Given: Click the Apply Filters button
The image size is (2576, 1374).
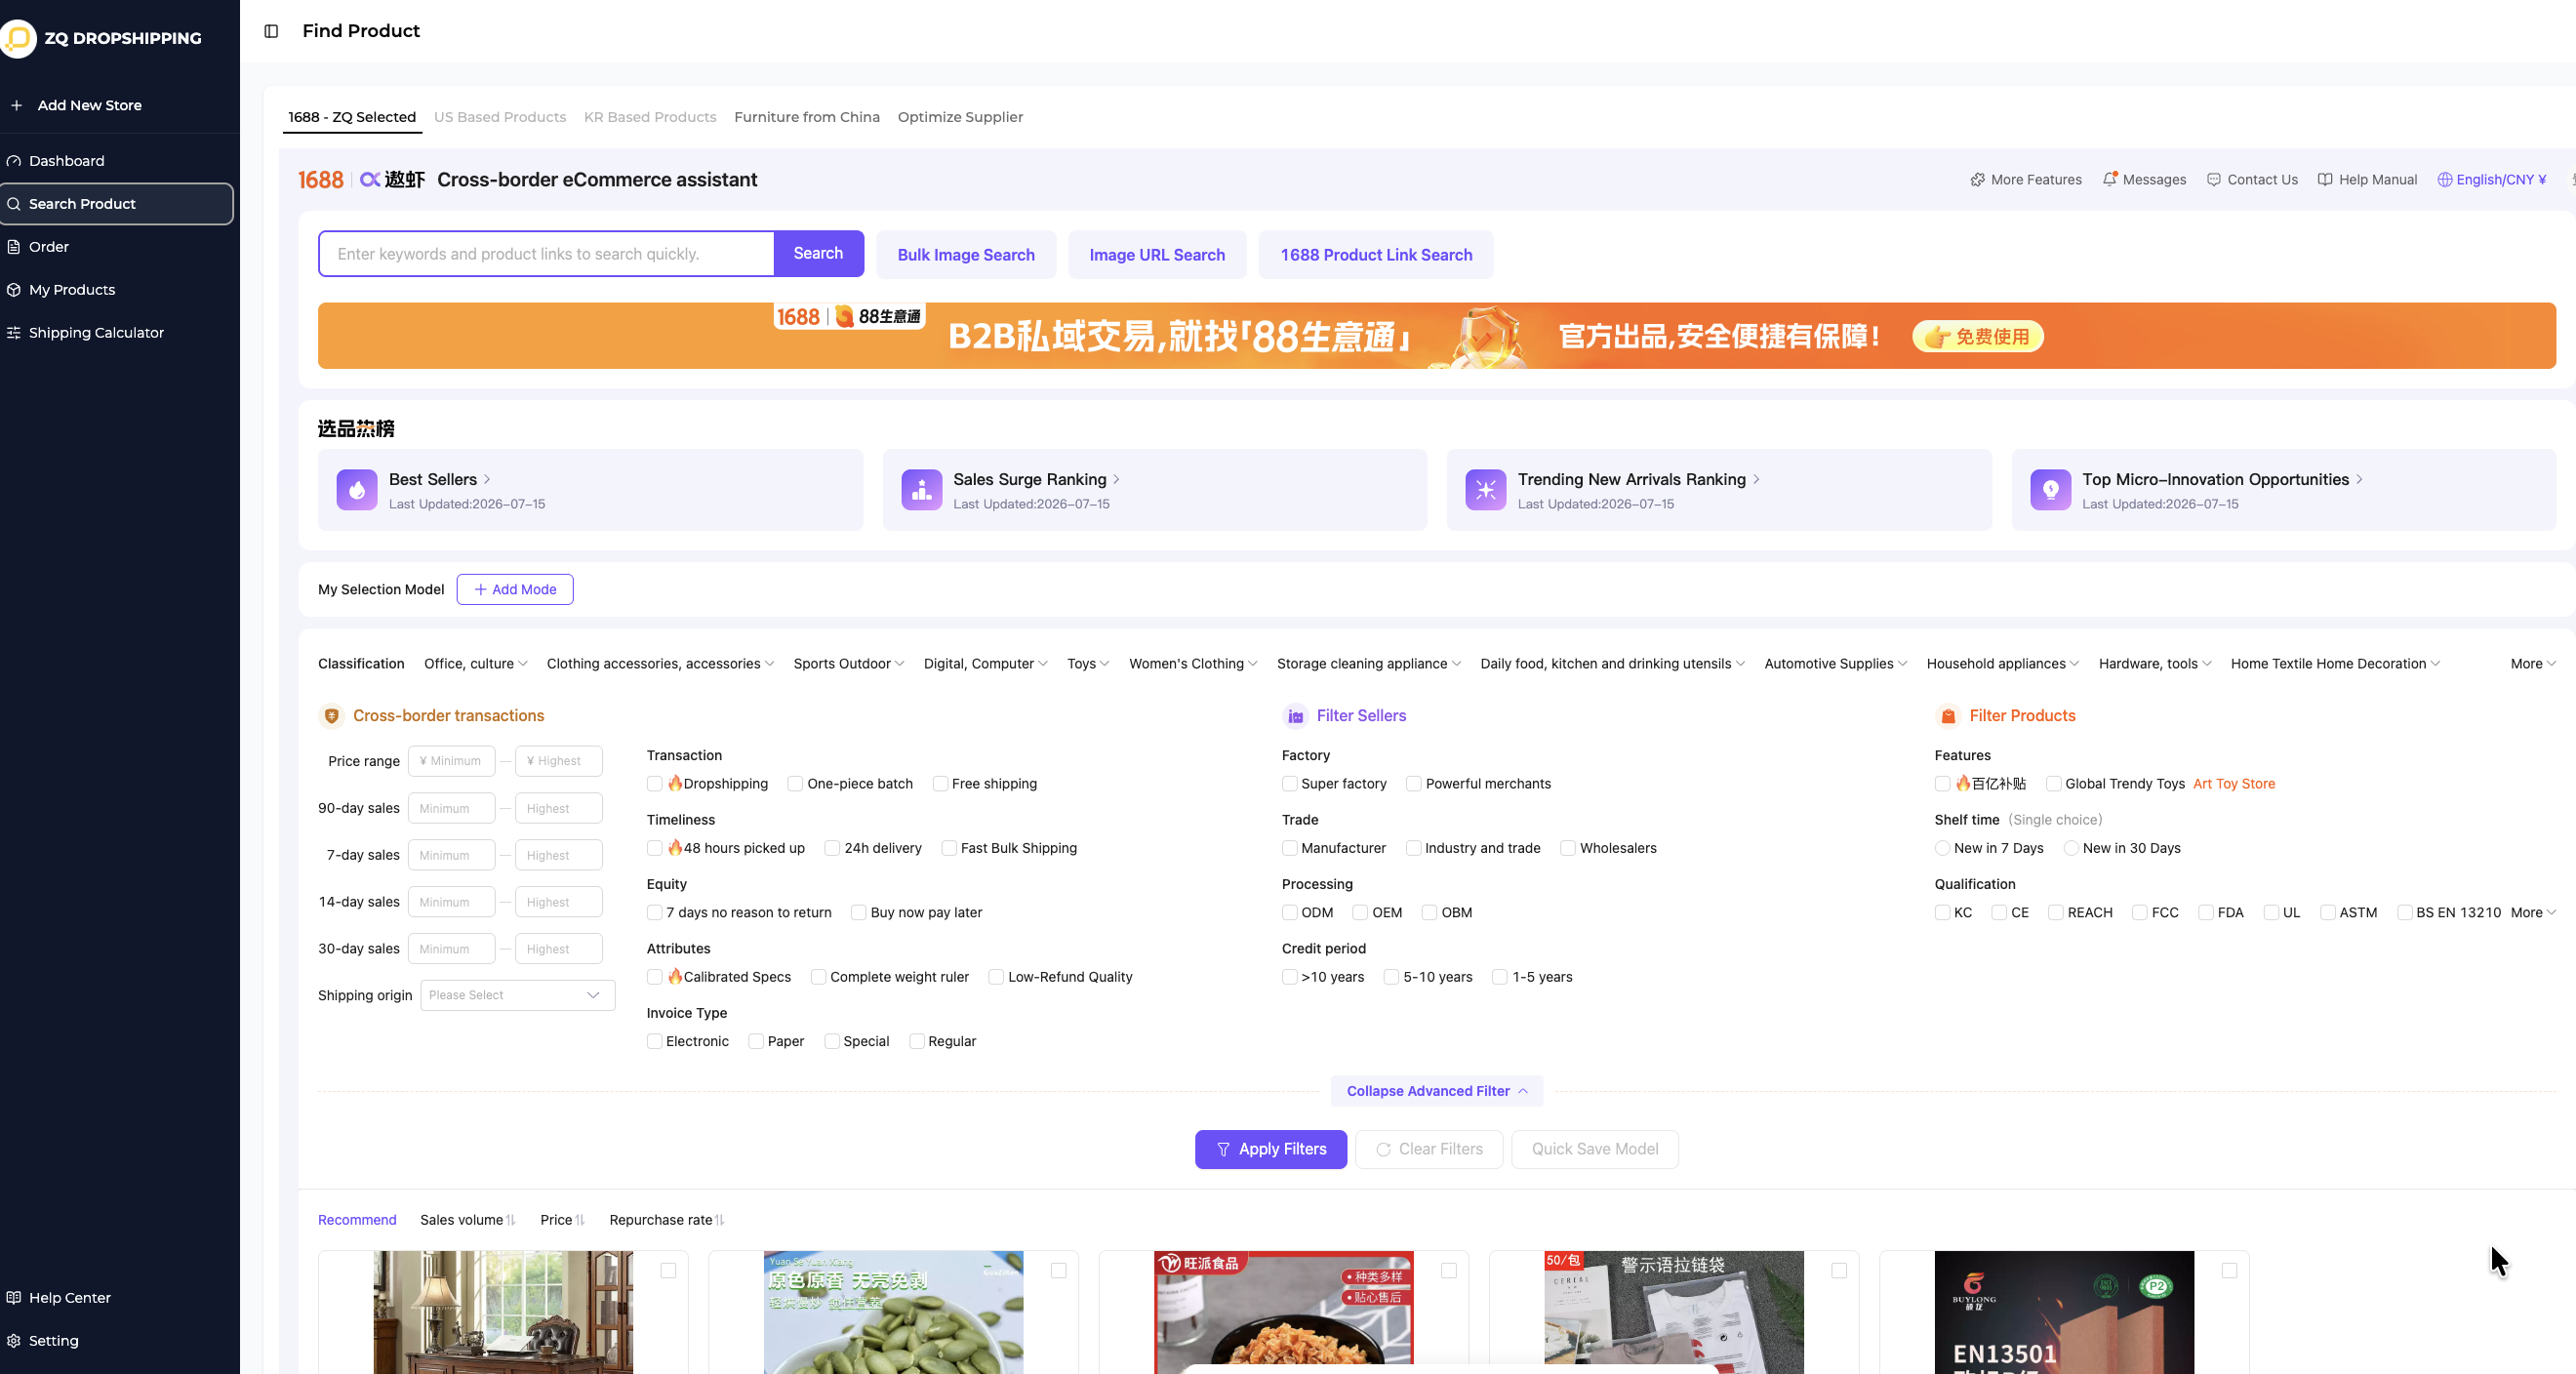Looking at the screenshot, I should [x=1270, y=1149].
